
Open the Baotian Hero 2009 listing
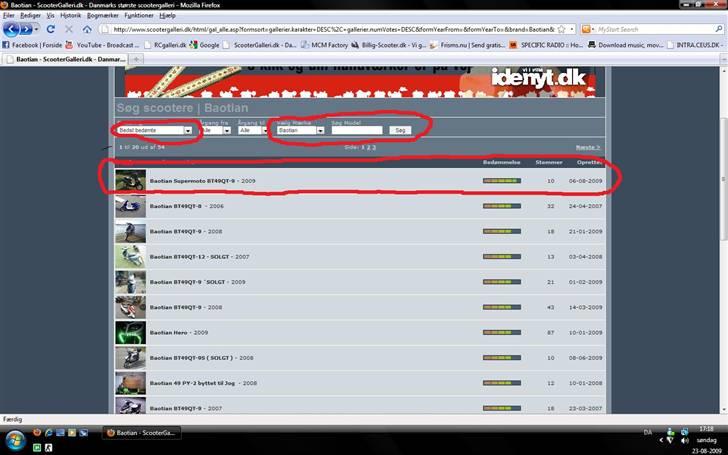pyautogui.click(x=179, y=332)
